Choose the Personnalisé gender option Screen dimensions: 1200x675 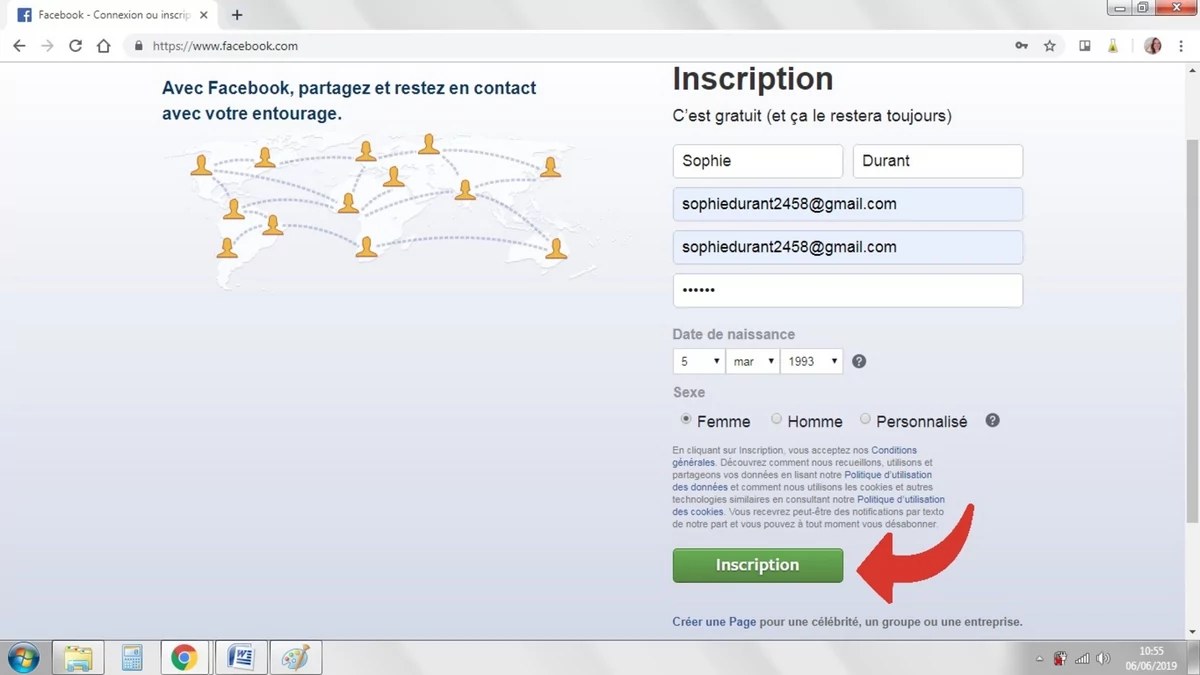865,419
